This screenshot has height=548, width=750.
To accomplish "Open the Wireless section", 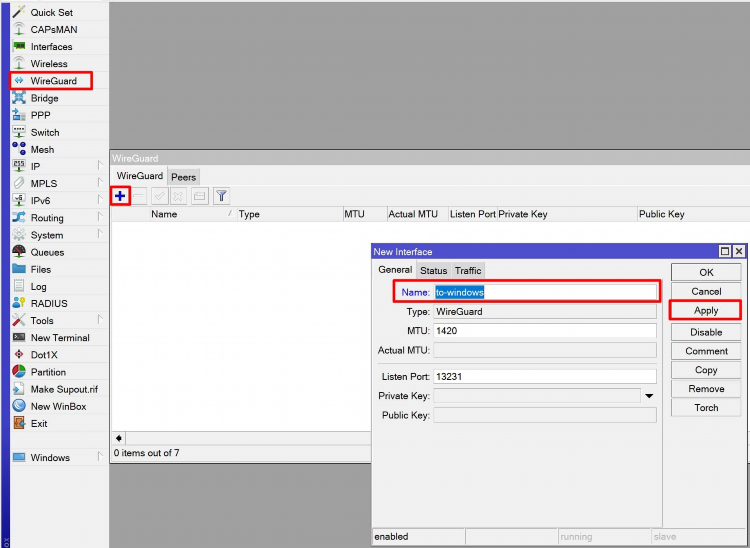I will tap(49, 64).
